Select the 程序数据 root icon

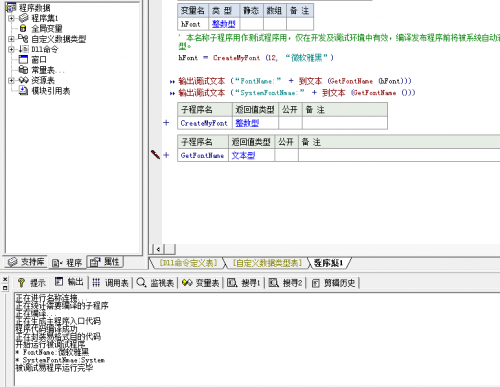[11, 8]
